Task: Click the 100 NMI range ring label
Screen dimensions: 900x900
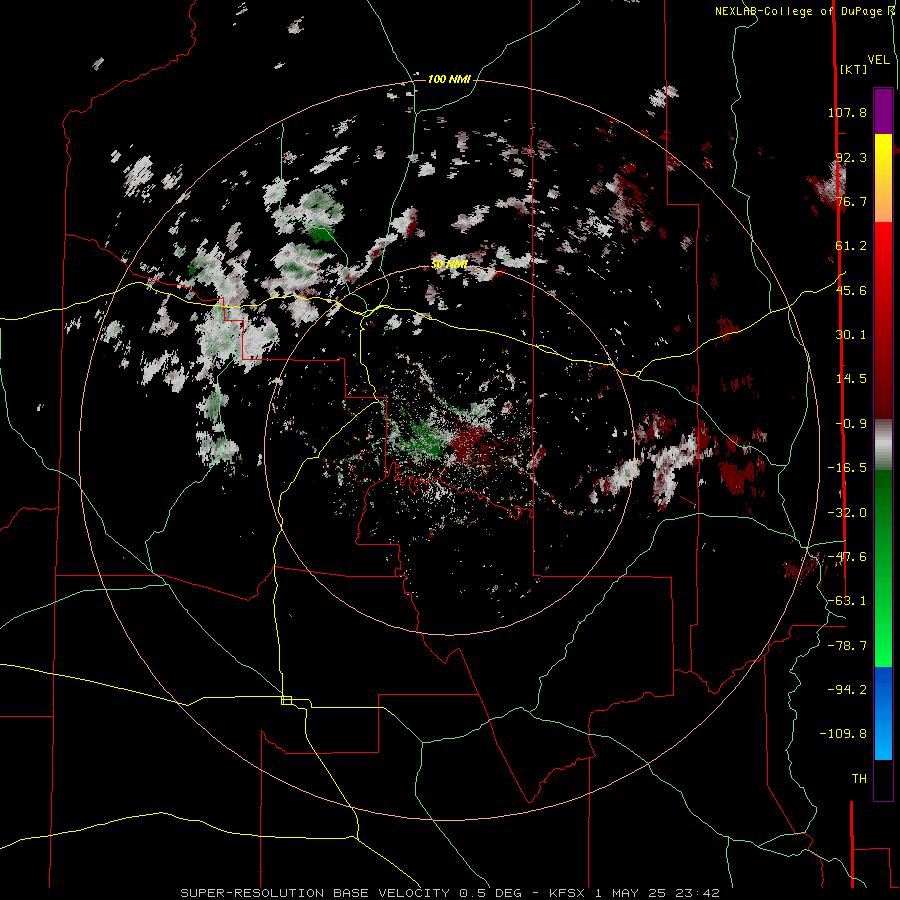Action: point(449,79)
